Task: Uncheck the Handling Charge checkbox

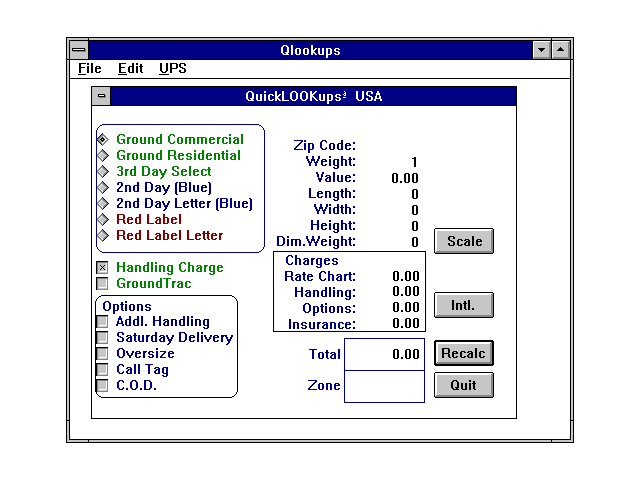Action: (x=102, y=268)
